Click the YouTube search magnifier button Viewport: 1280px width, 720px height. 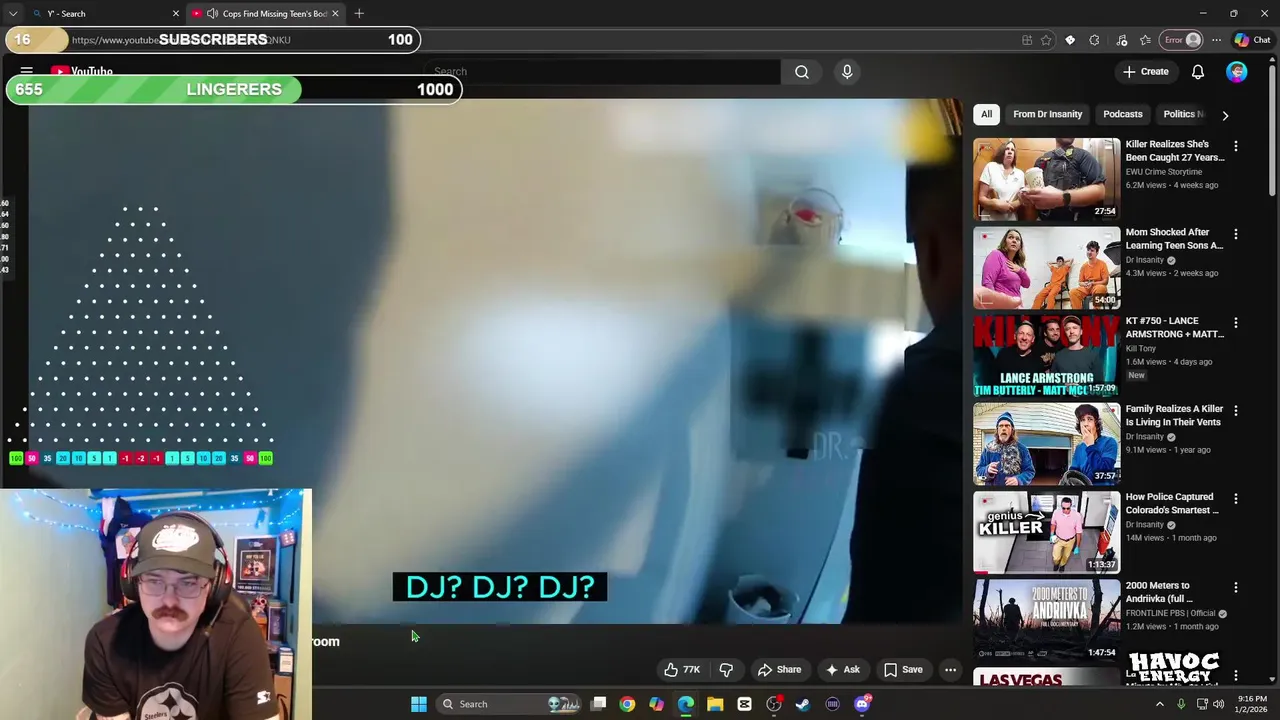point(802,72)
